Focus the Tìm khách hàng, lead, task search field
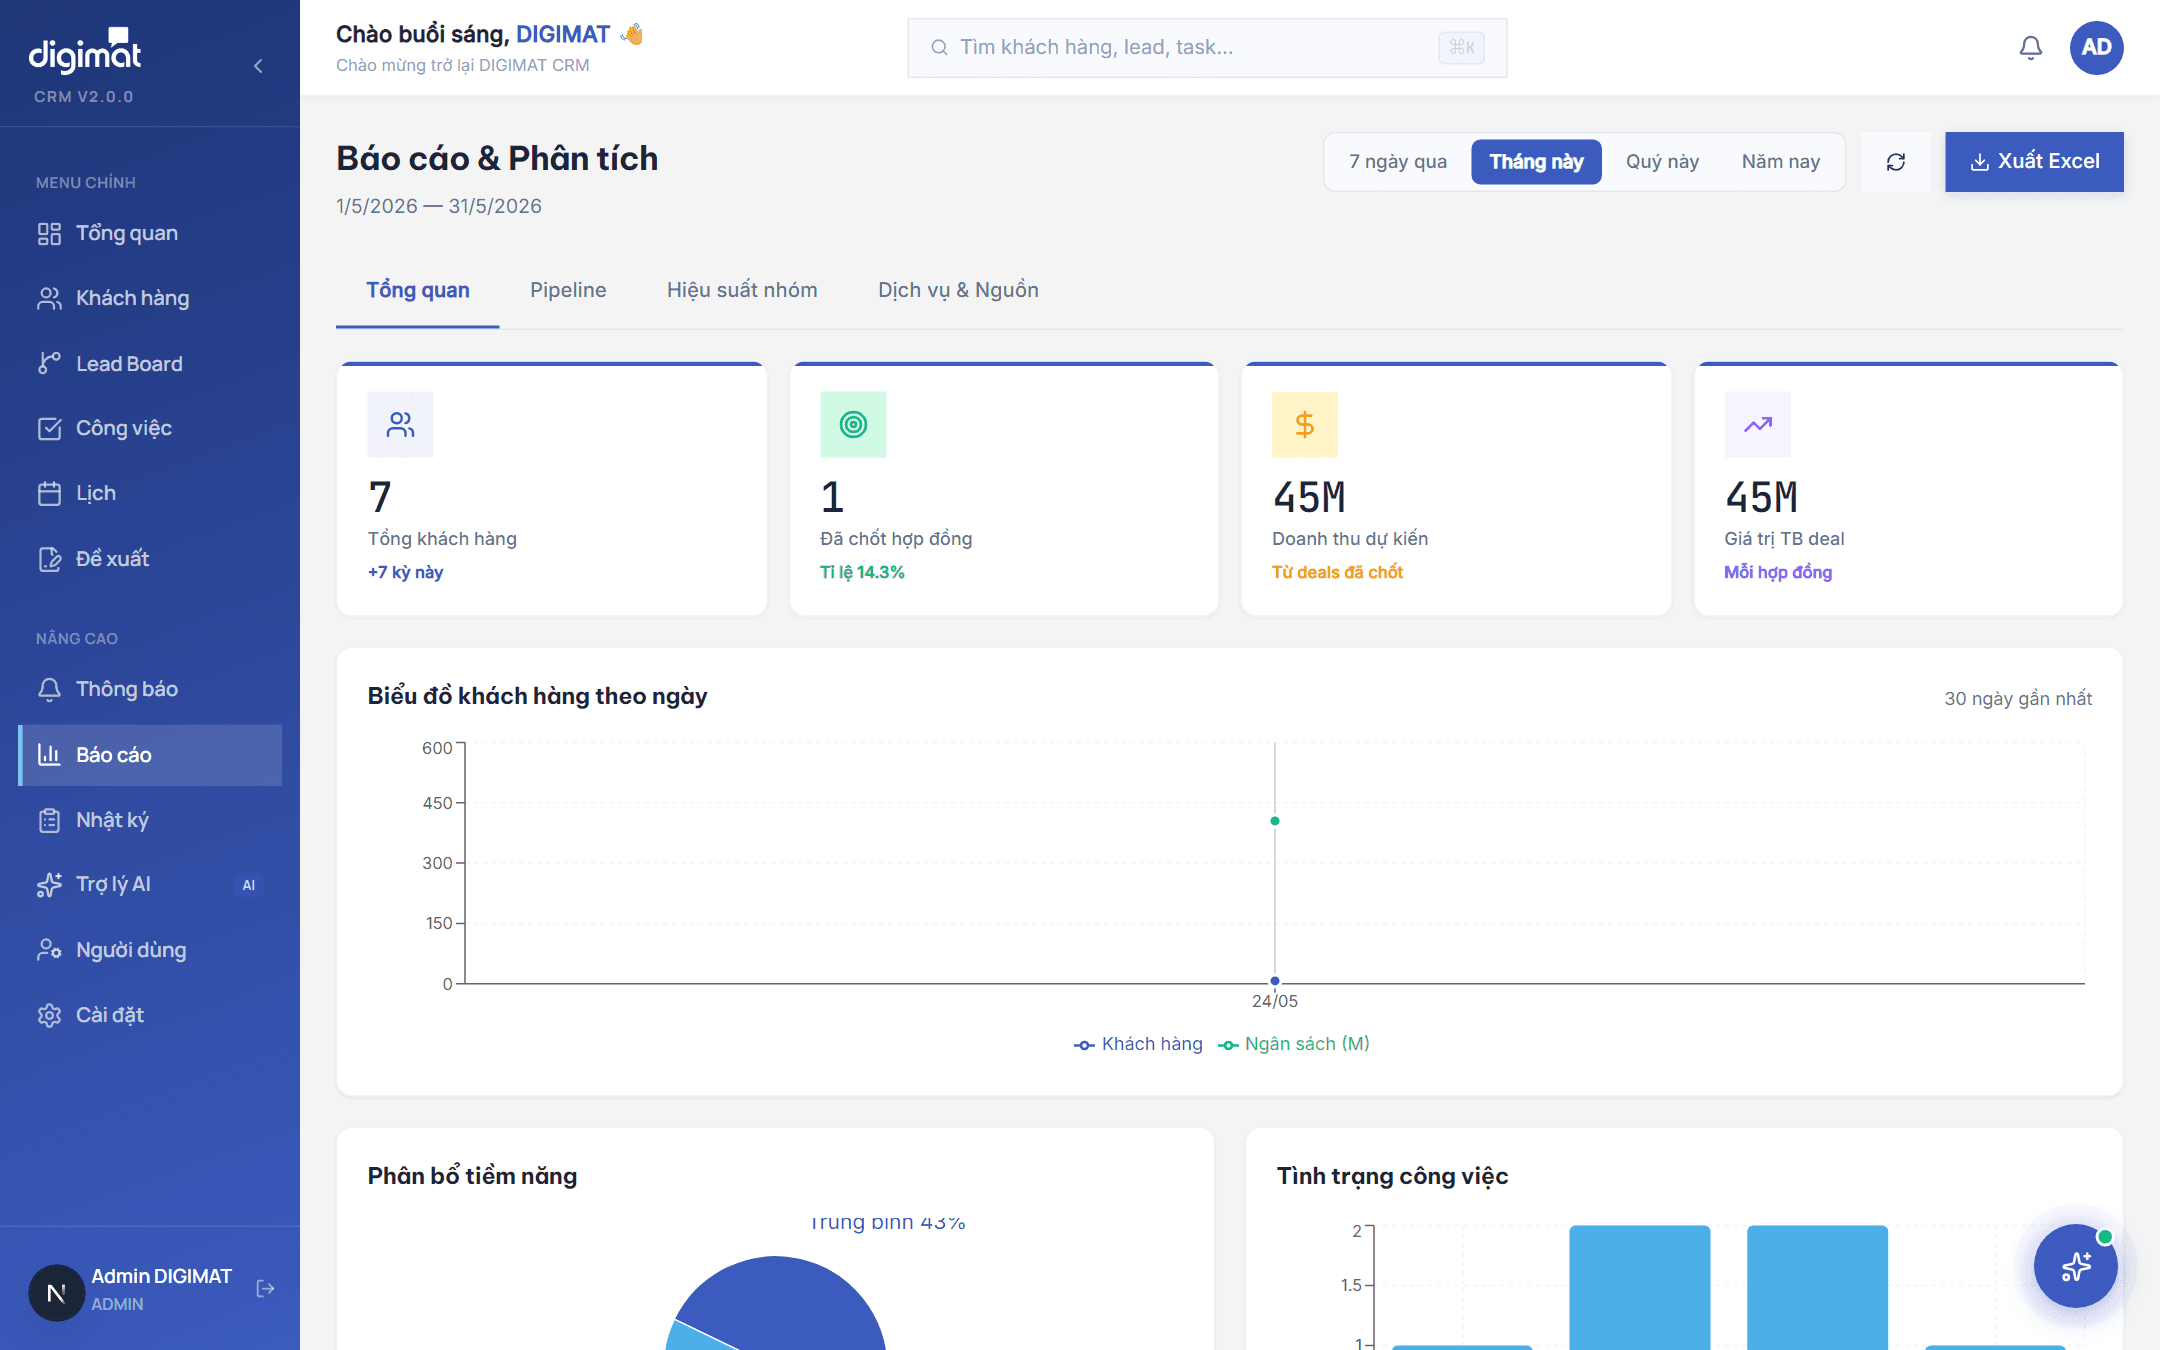 1207,48
